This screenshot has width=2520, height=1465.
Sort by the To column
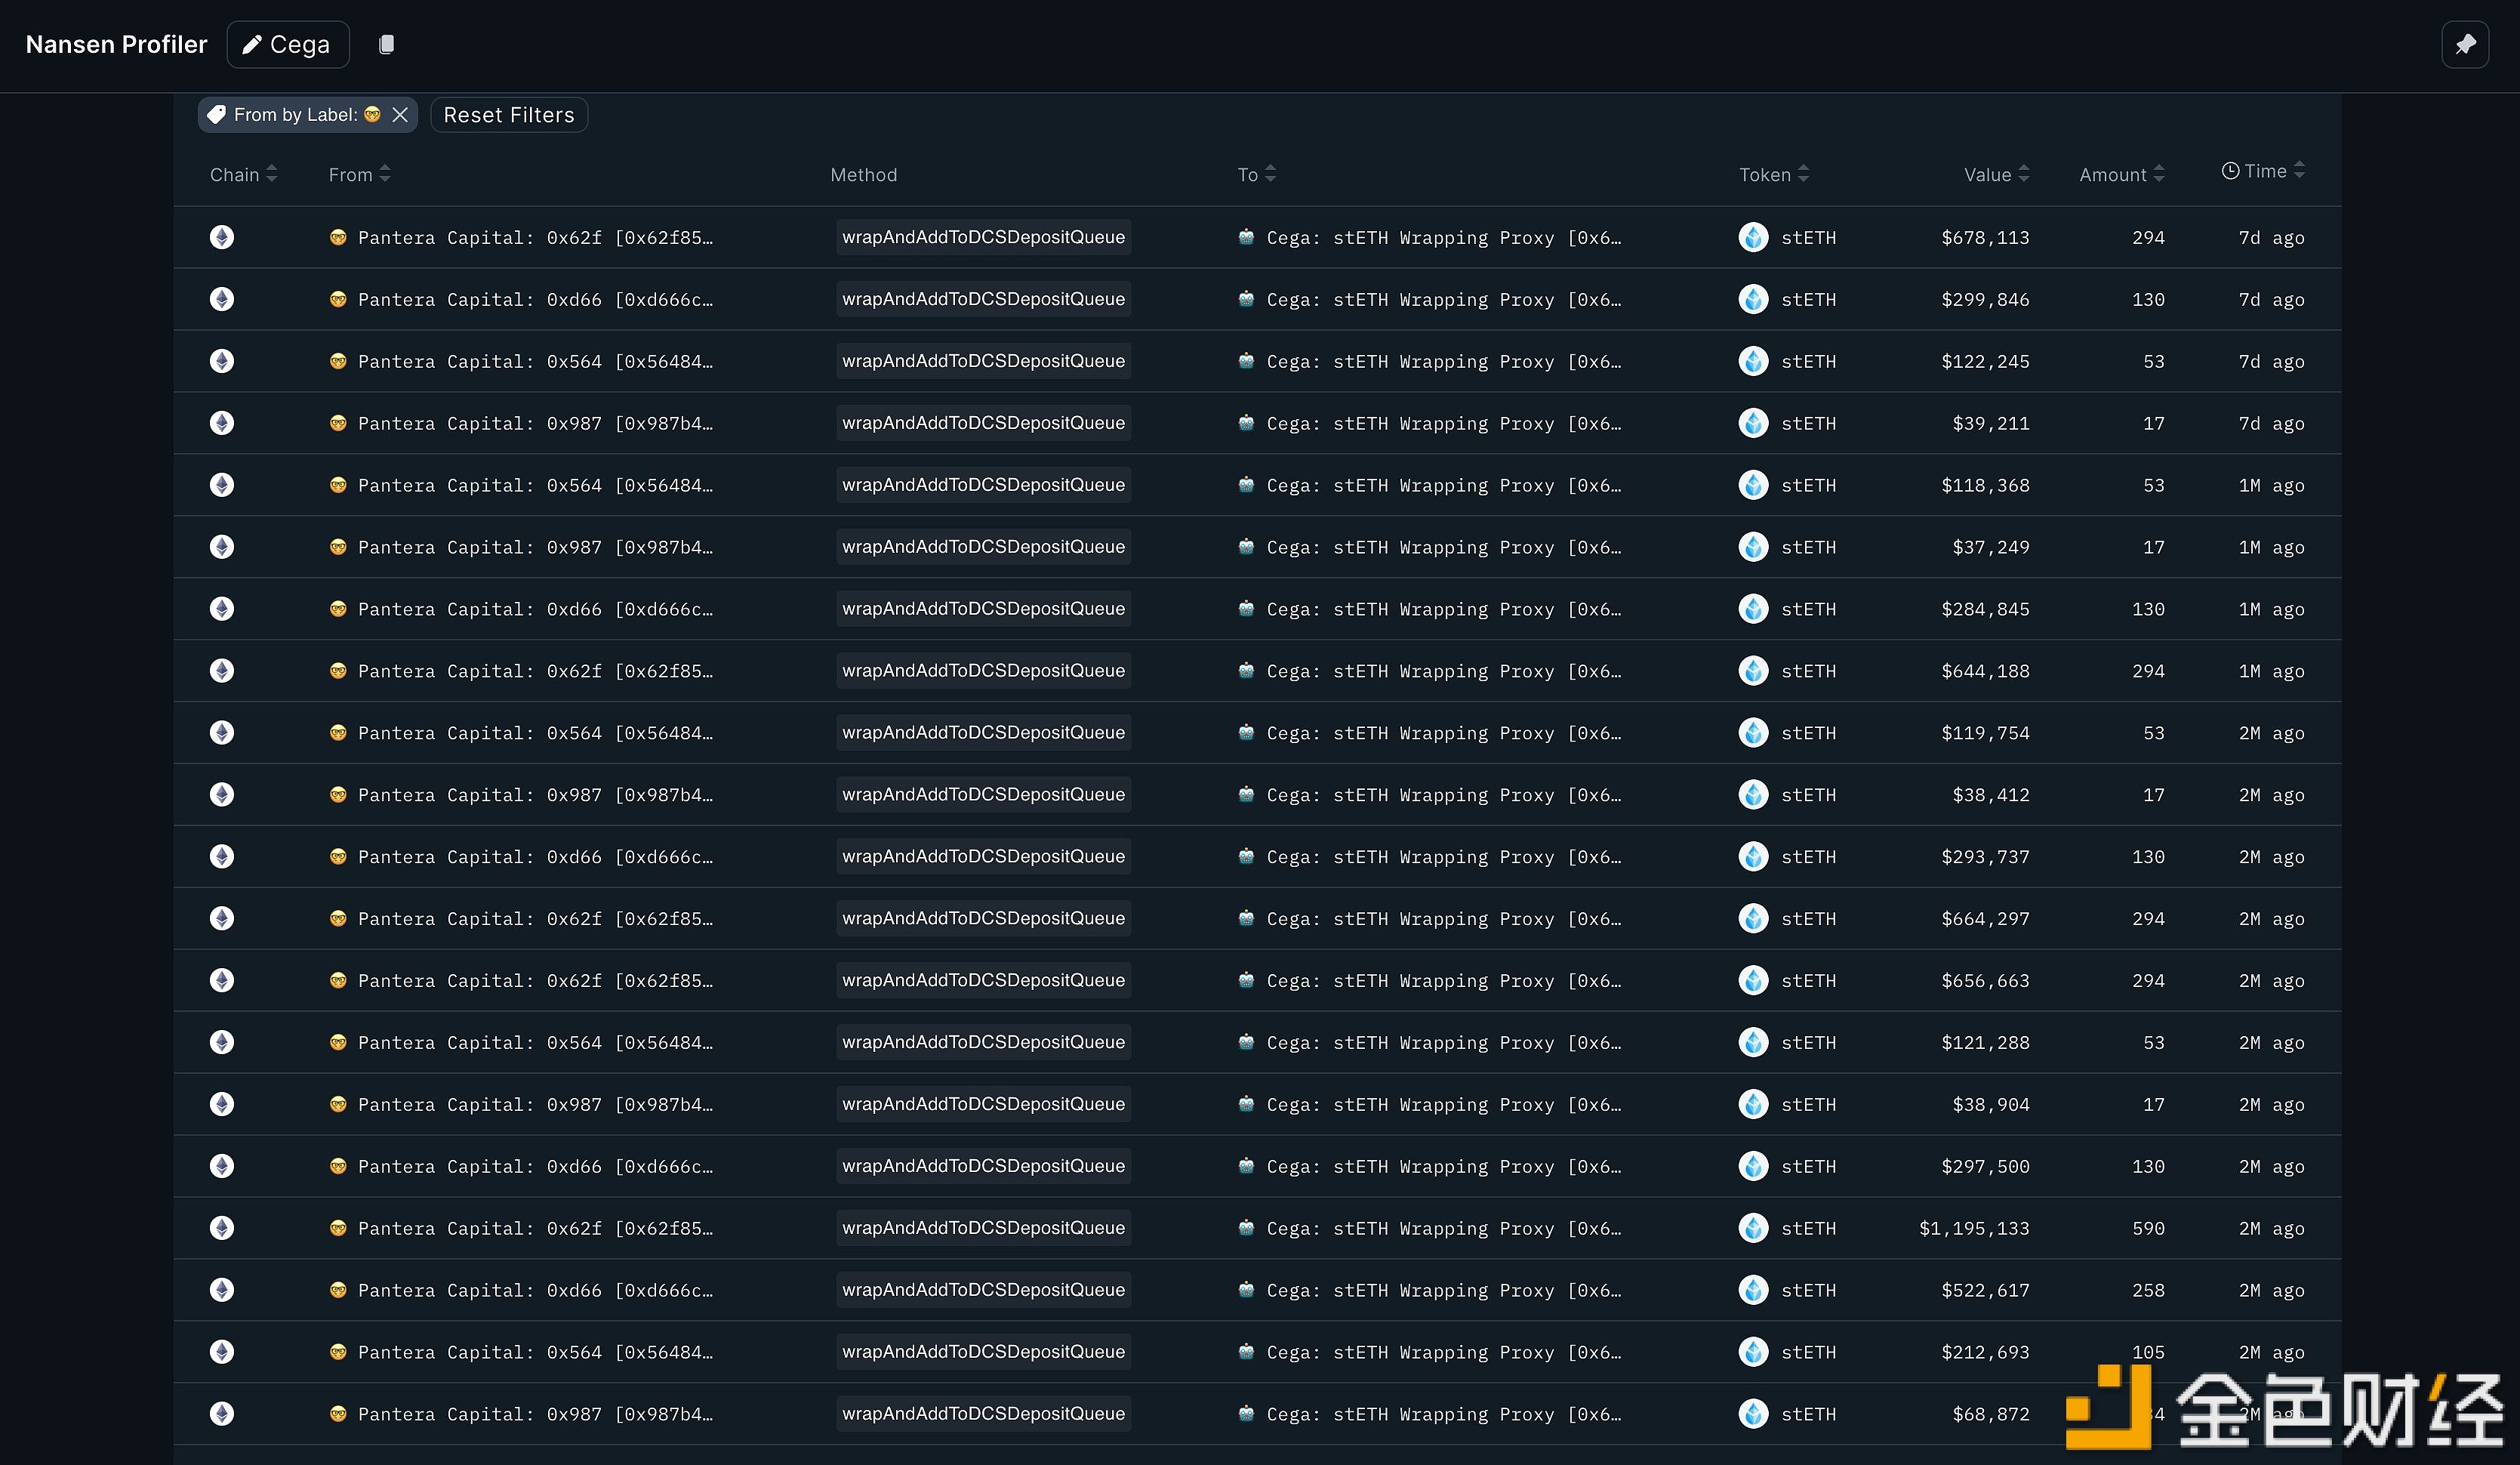tap(1256, 174)
